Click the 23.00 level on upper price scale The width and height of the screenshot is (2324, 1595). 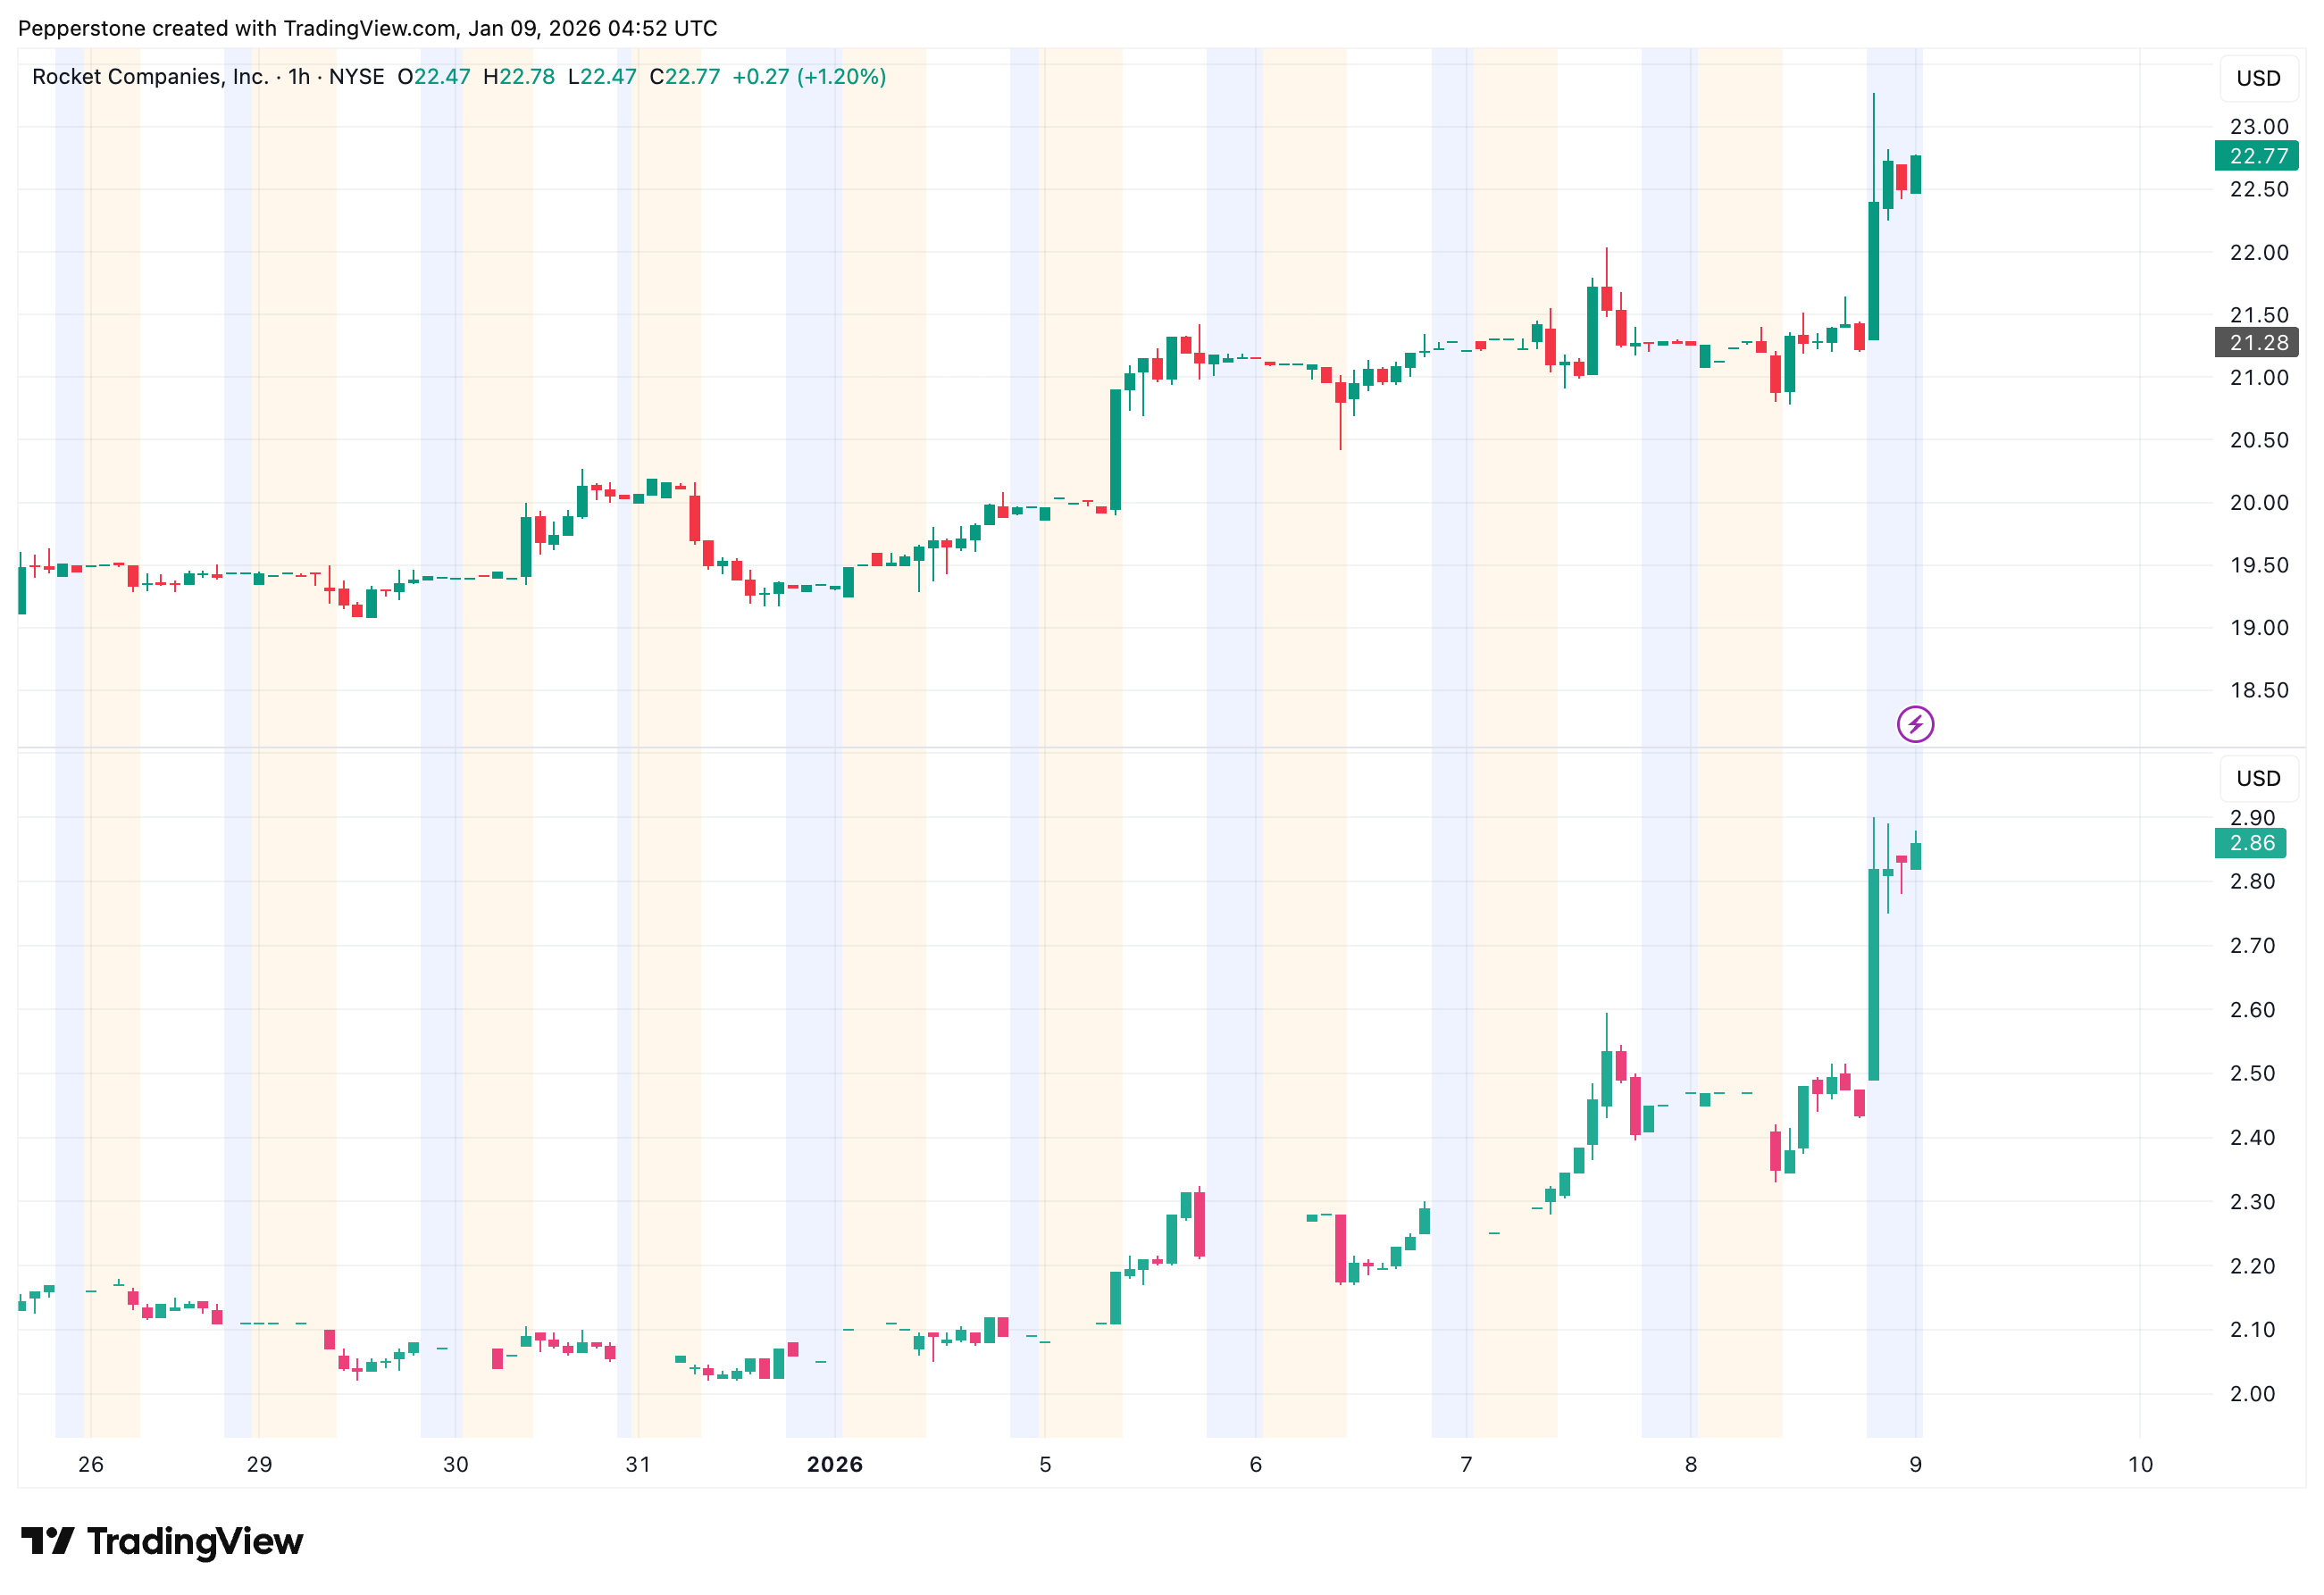click(2258, 127)
